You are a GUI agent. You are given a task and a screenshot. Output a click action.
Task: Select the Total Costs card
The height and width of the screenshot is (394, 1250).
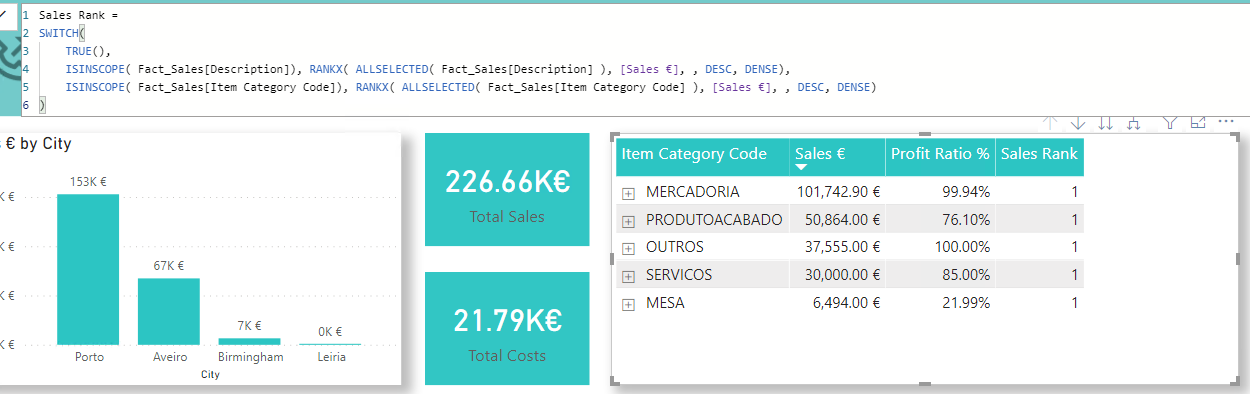pos(507,328)
